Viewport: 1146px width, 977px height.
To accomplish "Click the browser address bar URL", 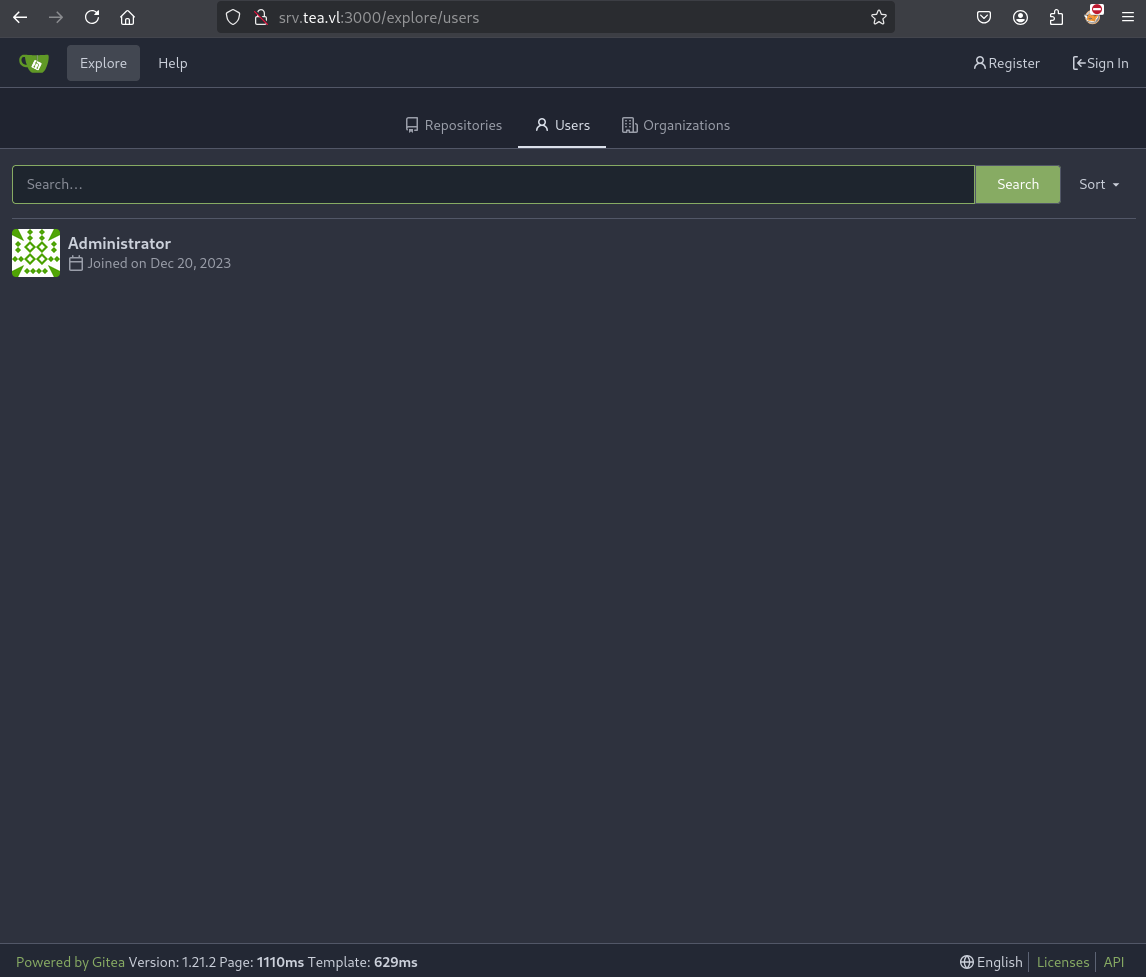I will 379,18.
